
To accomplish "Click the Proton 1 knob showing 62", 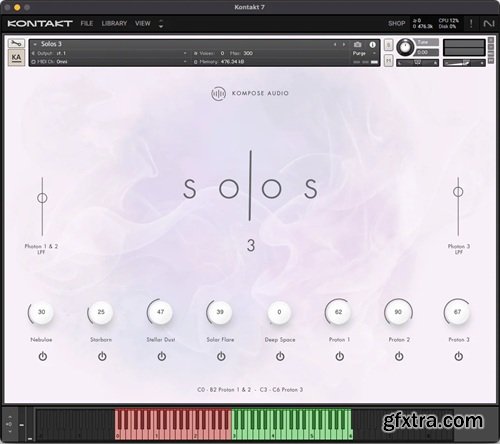I will tap(338, 312).
